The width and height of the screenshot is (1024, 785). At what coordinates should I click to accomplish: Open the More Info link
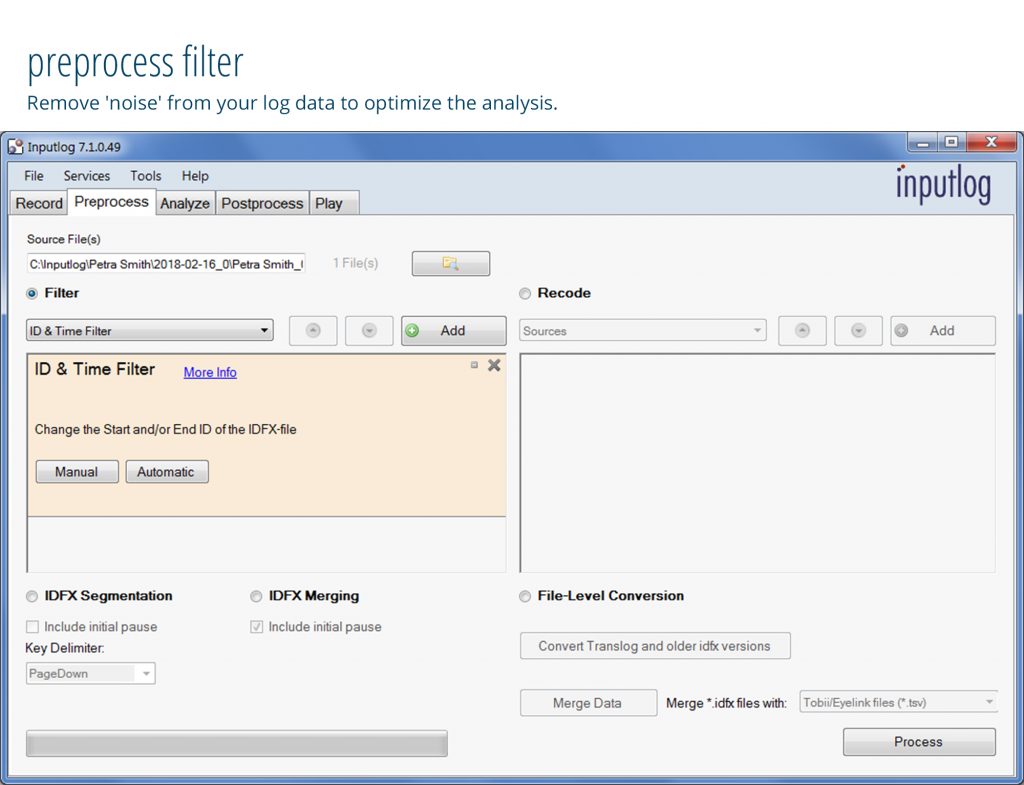click(210, 372)
